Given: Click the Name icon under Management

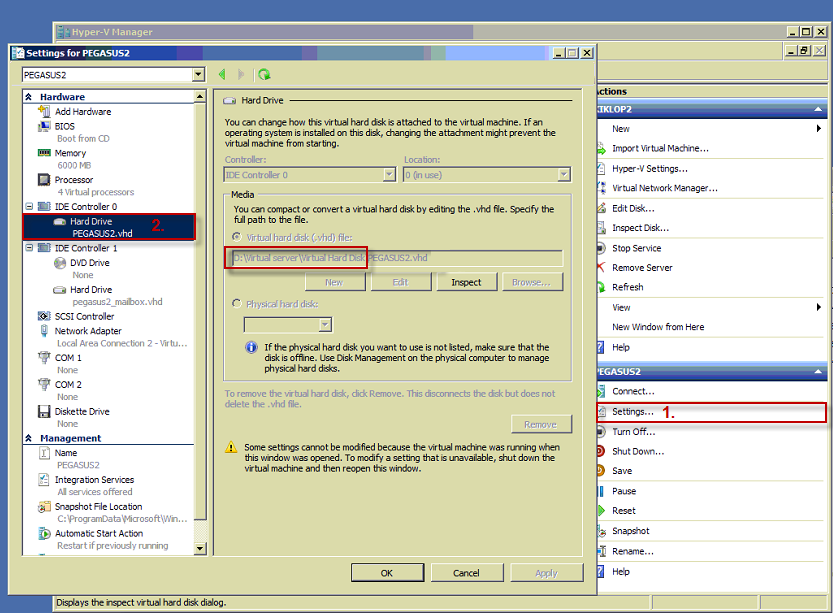Looking at the screenshot, I should click(44, 453).
